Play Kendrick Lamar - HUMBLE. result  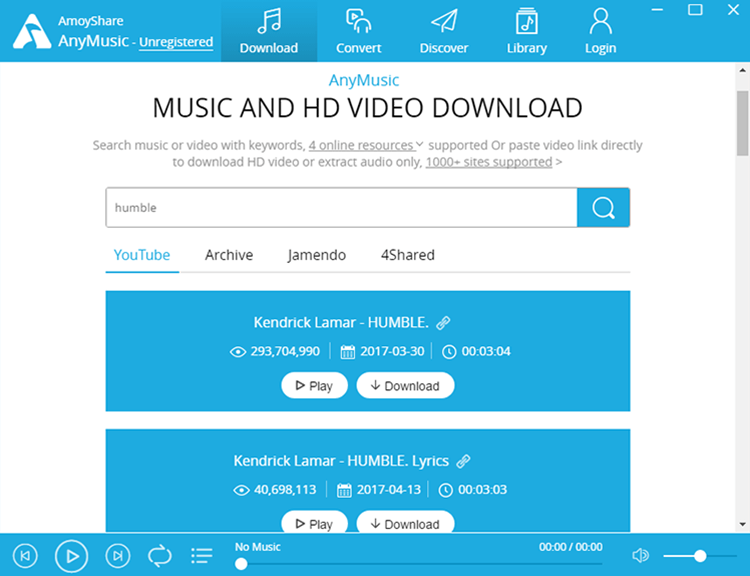pyautogui.click(x=314, y=386)
